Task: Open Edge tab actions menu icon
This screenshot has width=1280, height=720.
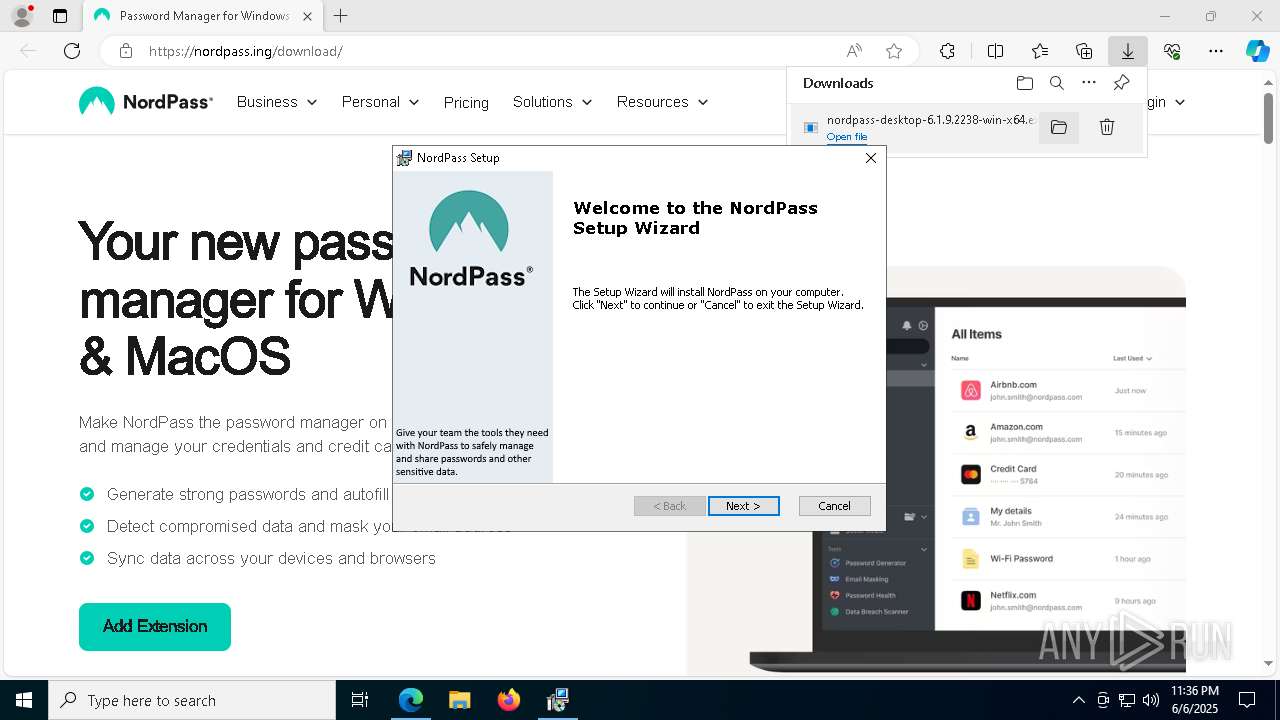Action: [60, 16]
